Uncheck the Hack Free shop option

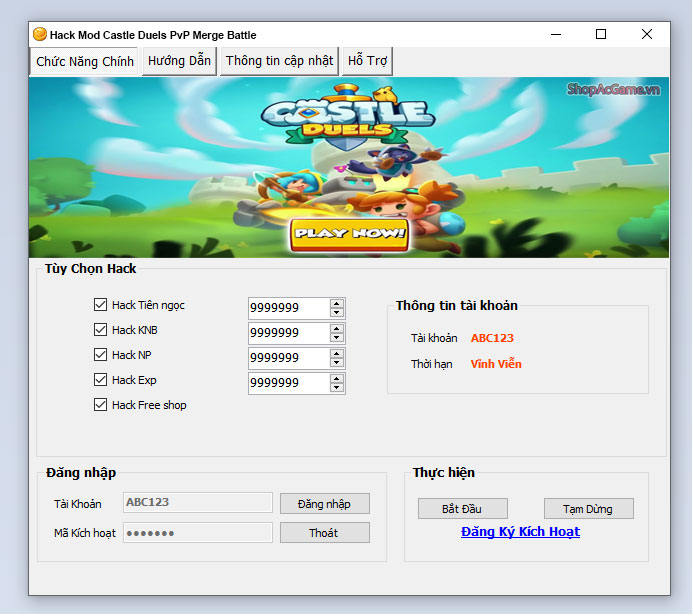click(100, 405)
